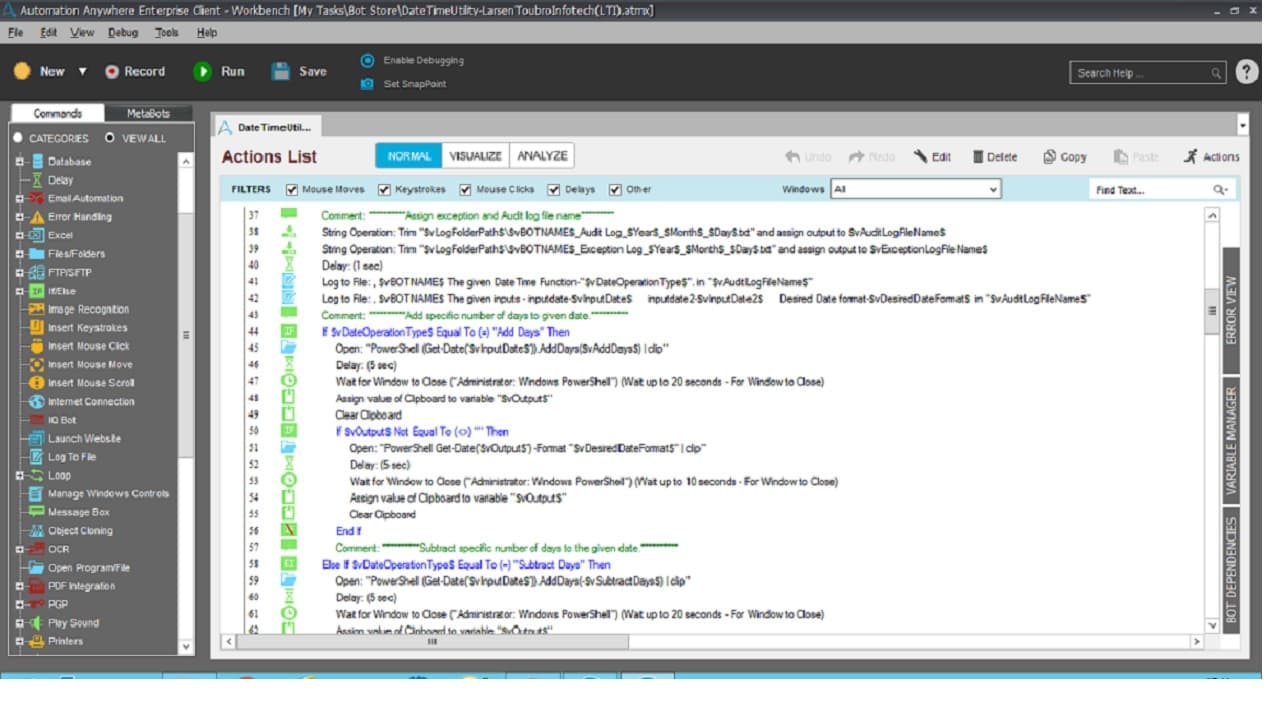The image size is (1280, 720).
Task: Uncheck the Mouse Moves filter
Action: 292,190
